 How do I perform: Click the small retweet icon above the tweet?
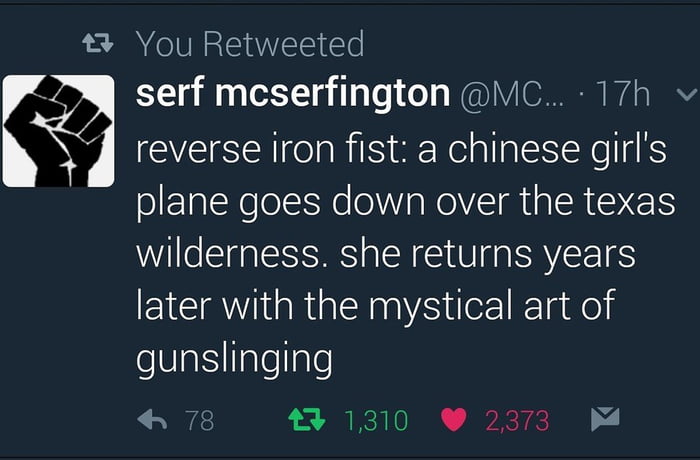coord(98,44)
